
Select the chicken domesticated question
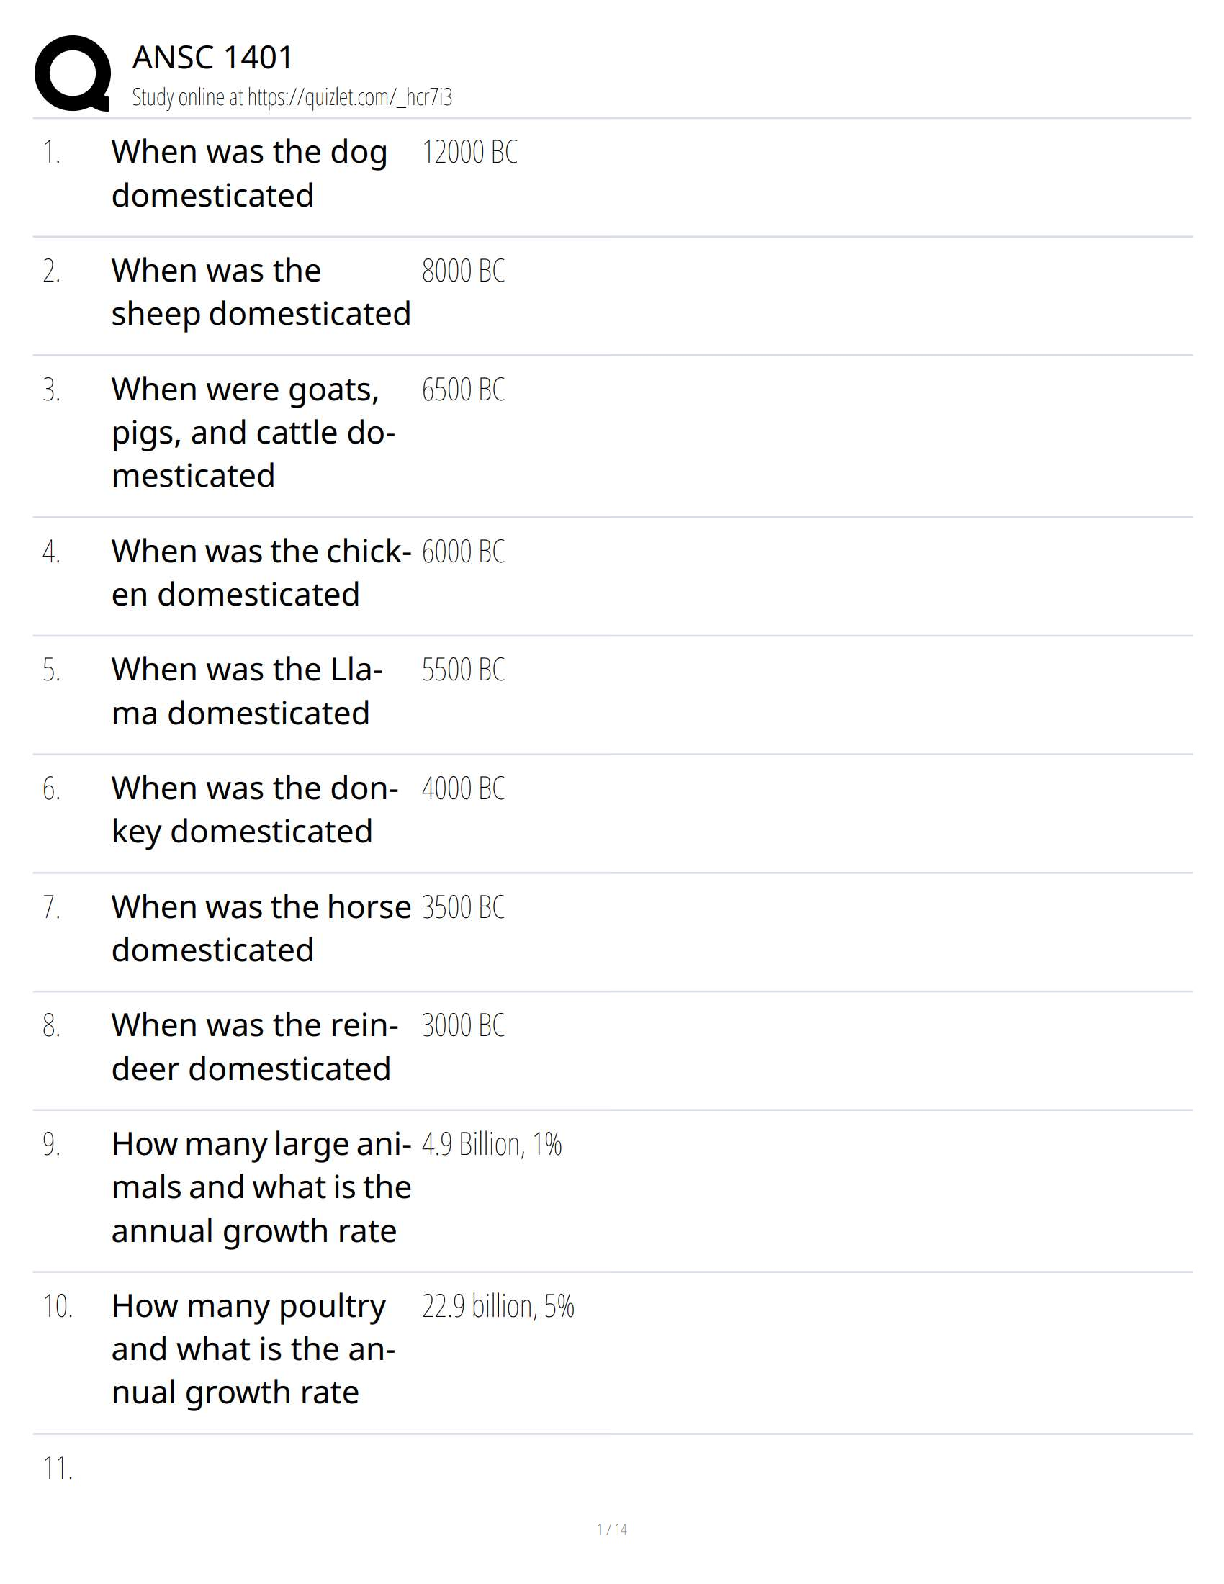[260, 572]
